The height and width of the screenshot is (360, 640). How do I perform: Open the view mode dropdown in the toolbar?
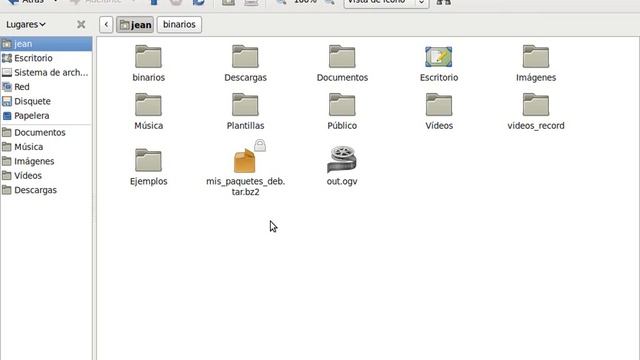pos(386,2)
